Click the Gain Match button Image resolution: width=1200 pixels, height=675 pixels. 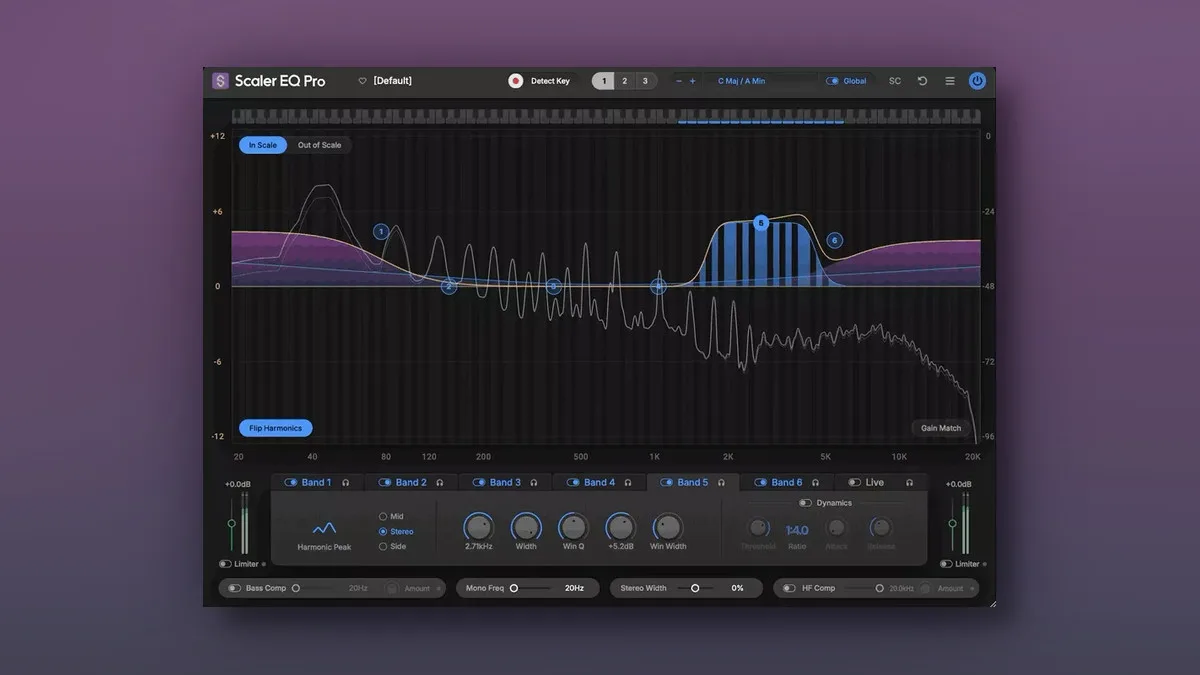point(941,428)
